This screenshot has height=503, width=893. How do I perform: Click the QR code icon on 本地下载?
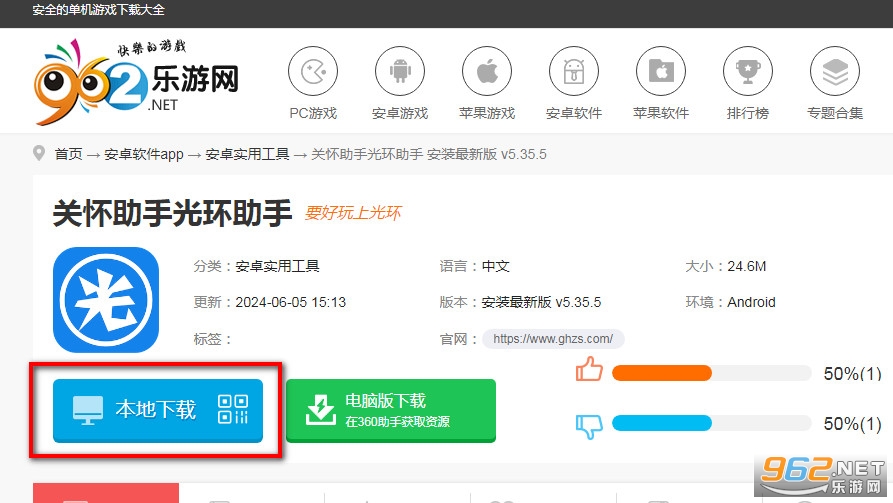pos(233,410)
